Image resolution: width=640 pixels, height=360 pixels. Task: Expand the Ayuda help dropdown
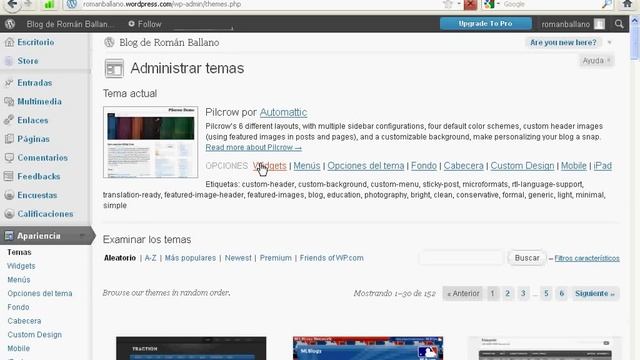(x=596, y=61)
